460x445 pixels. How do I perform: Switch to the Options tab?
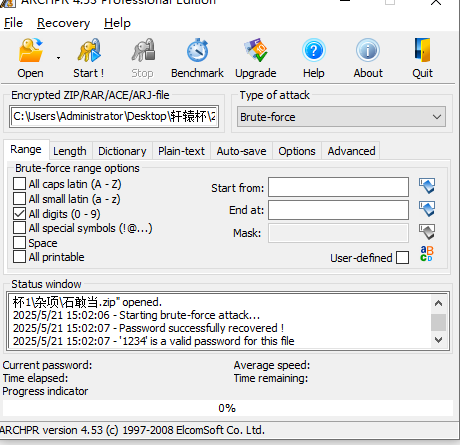point(297,151)
